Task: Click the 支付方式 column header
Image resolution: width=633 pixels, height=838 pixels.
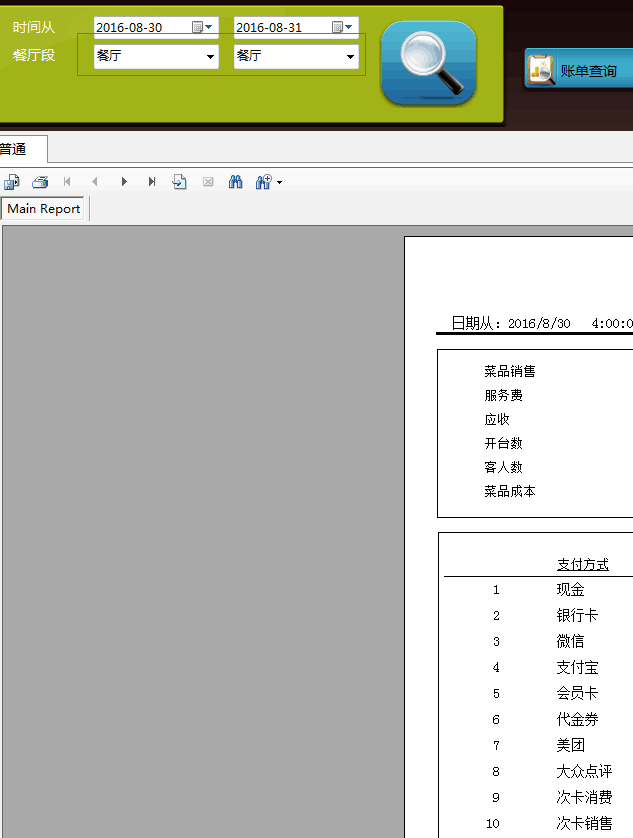Action: [x=583, y=564]
